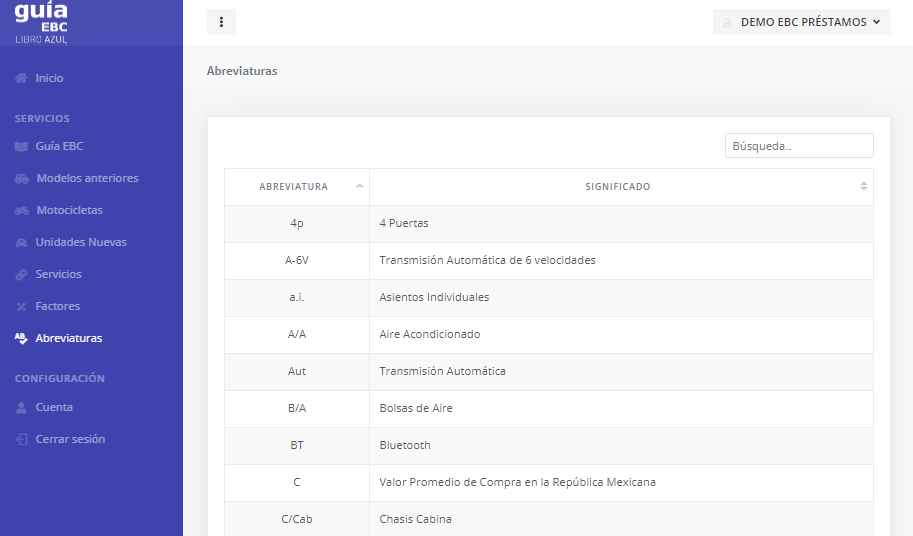The width and height of the screenshot is (913, 536).
Task: Click the Búsqueda search field
Action: pos(798,146)
